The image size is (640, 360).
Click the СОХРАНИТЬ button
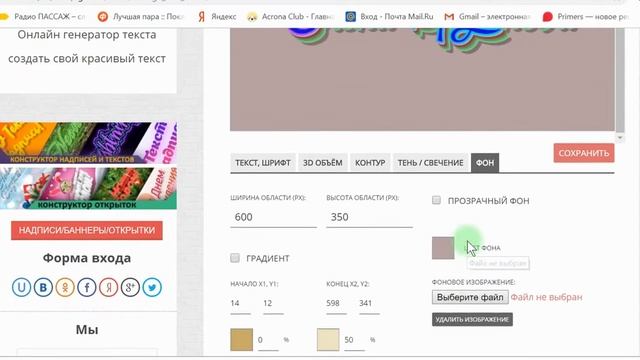tap(584, 153)
